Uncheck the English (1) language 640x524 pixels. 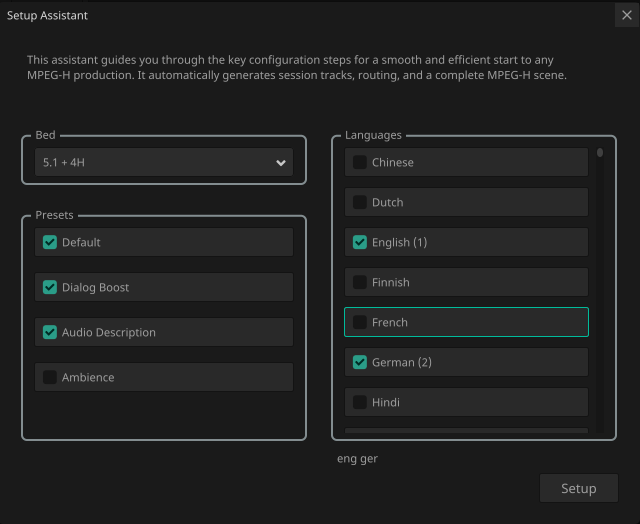(x=360, y=242)
